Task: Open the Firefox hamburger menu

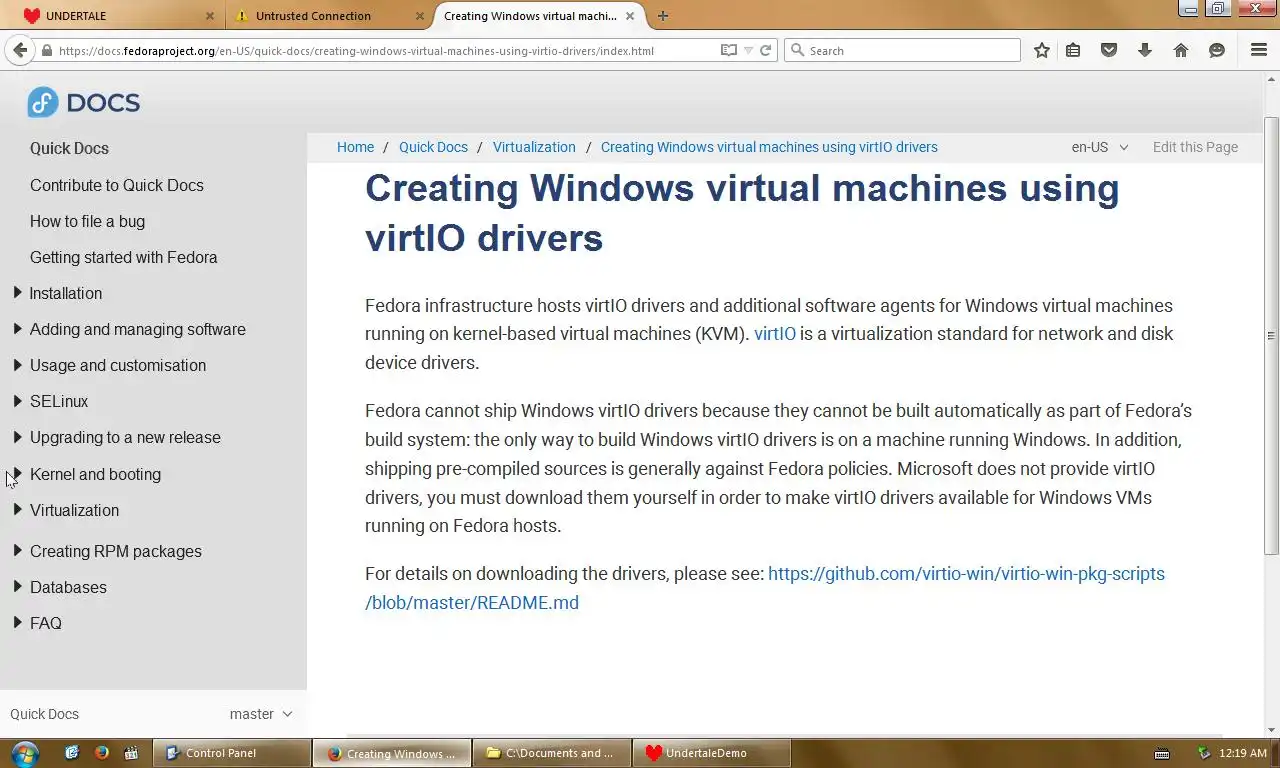Action: coord(1259,50)
